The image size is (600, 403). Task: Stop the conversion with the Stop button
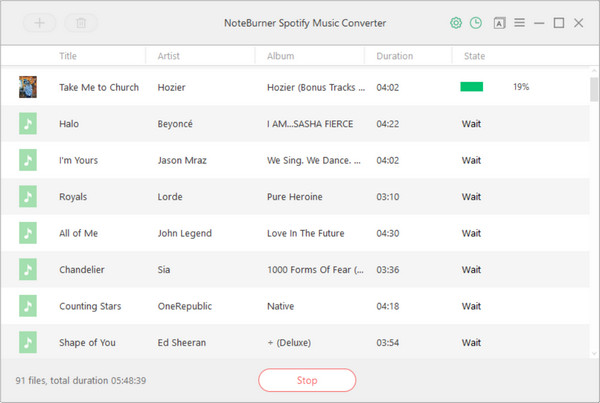point(307,380)
